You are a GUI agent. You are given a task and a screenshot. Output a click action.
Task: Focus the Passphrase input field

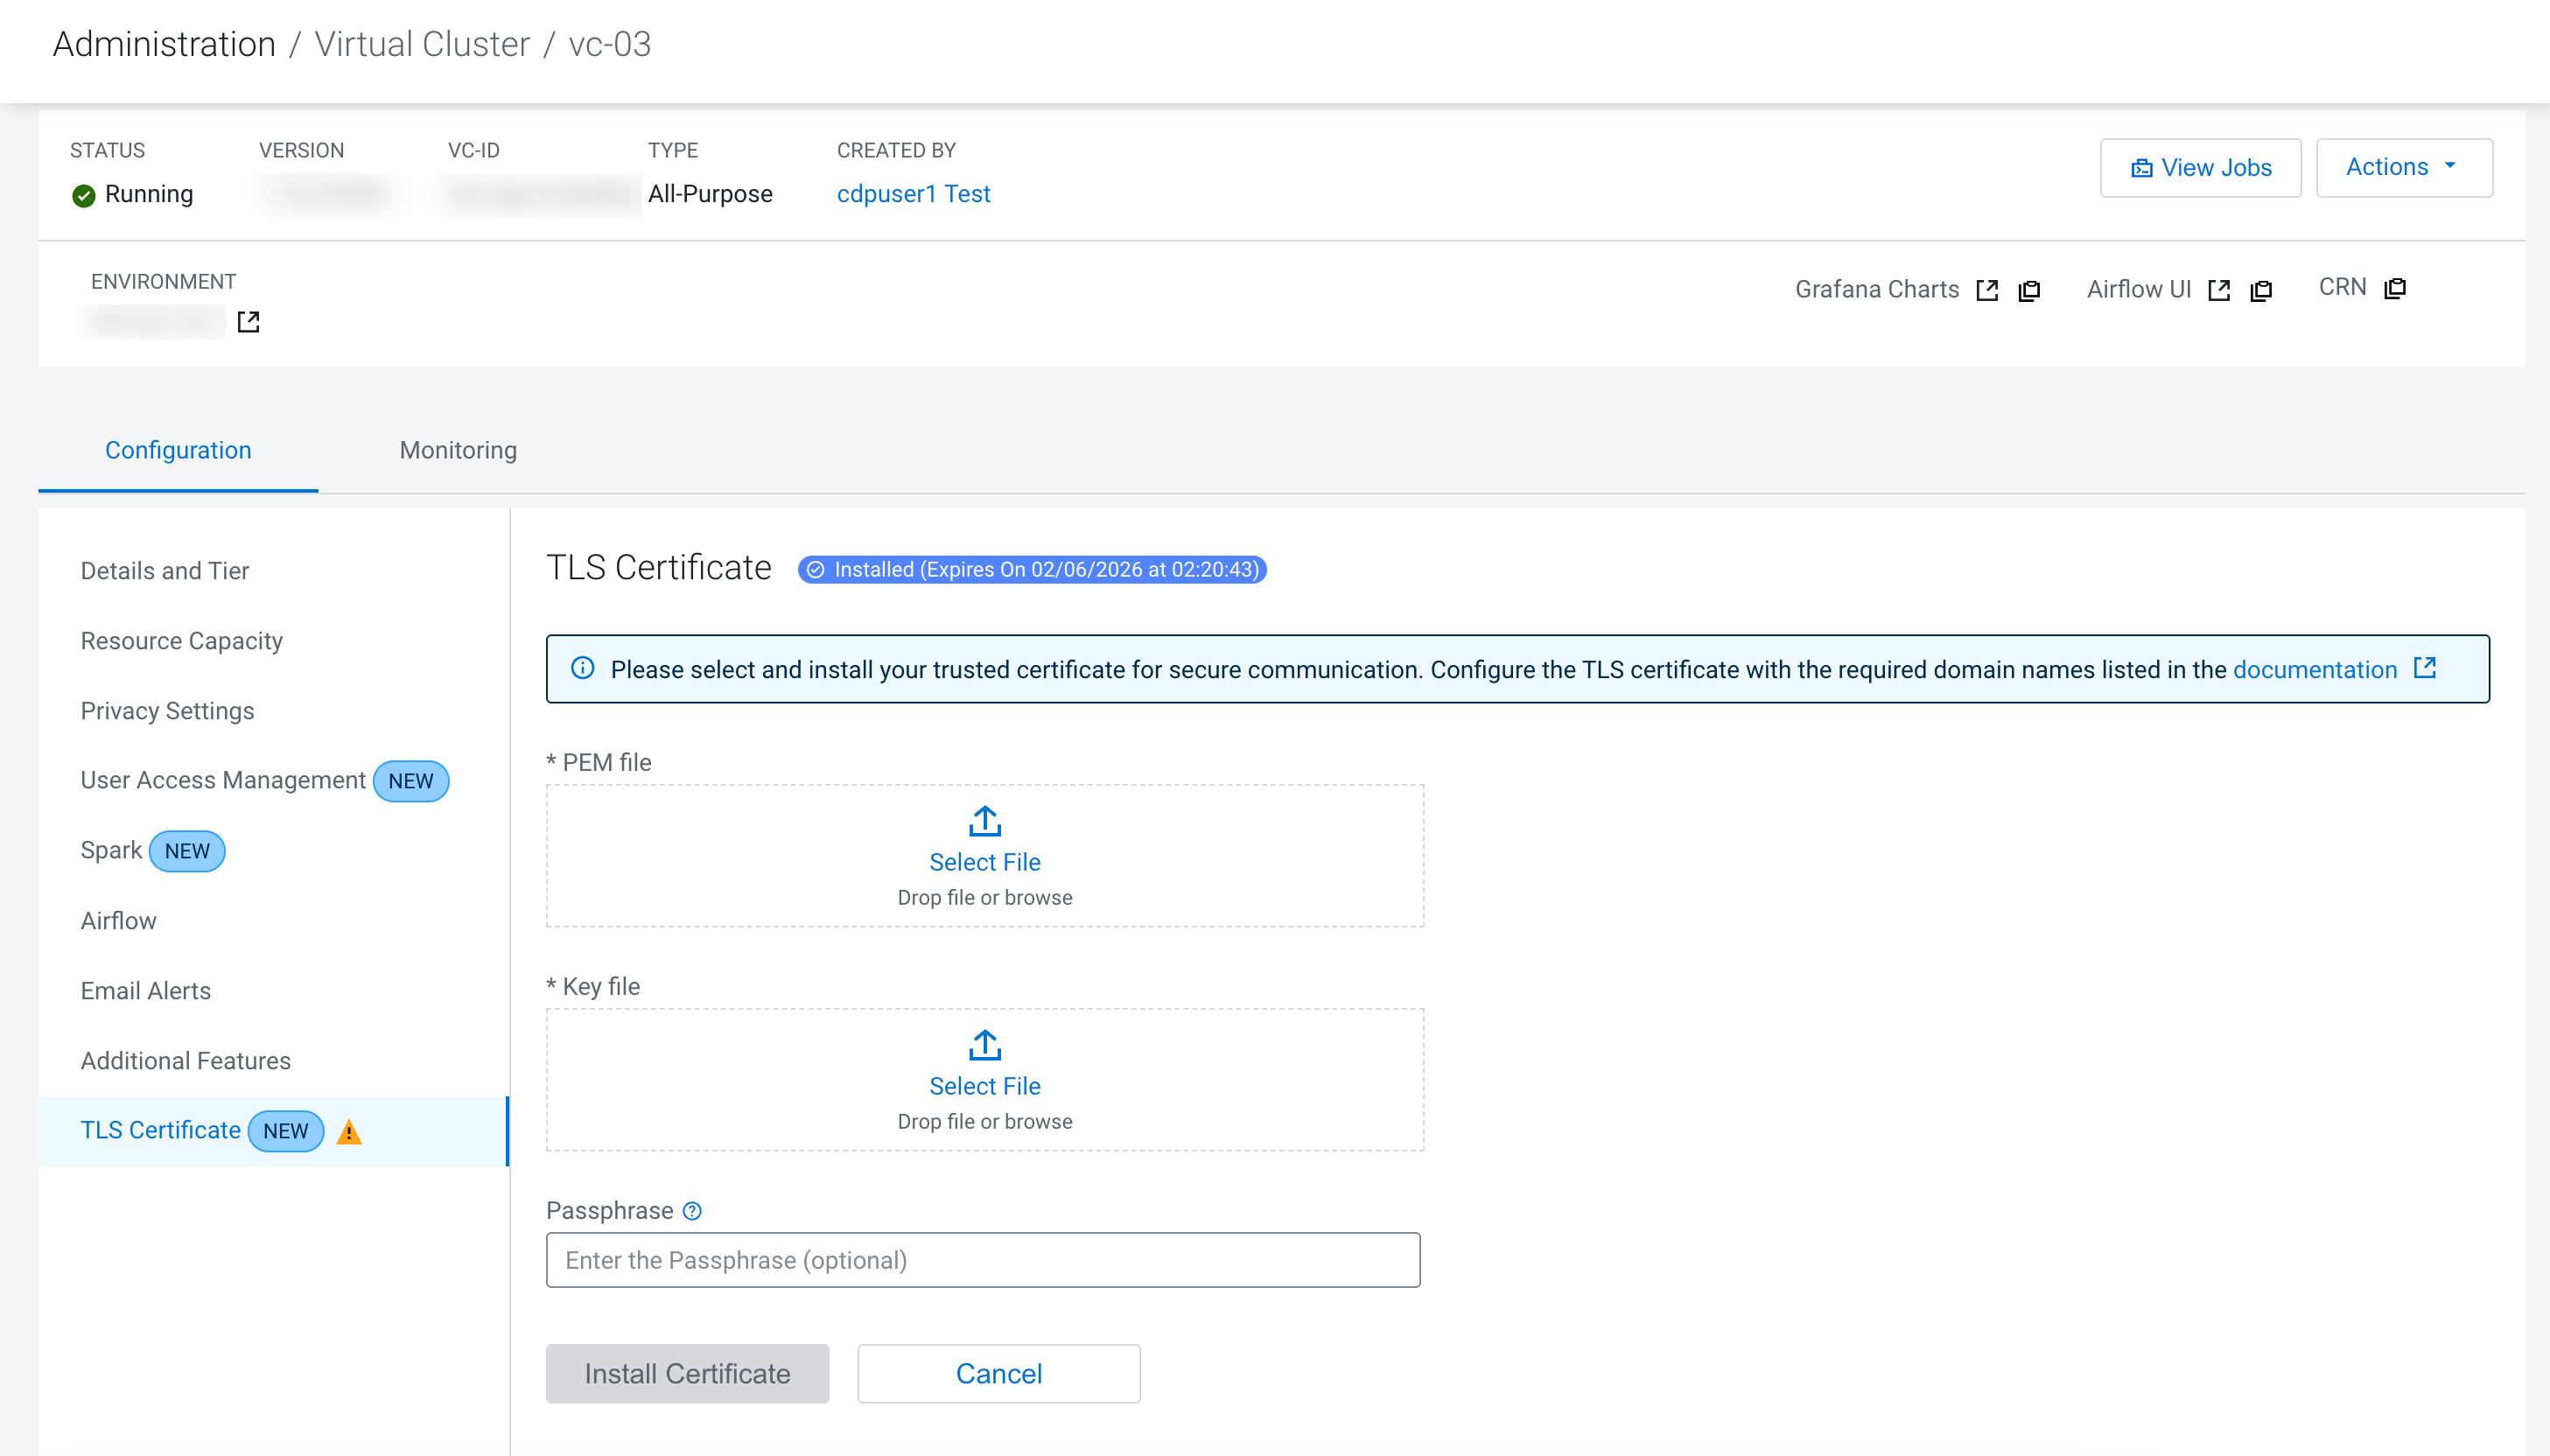coord(982,1260)
